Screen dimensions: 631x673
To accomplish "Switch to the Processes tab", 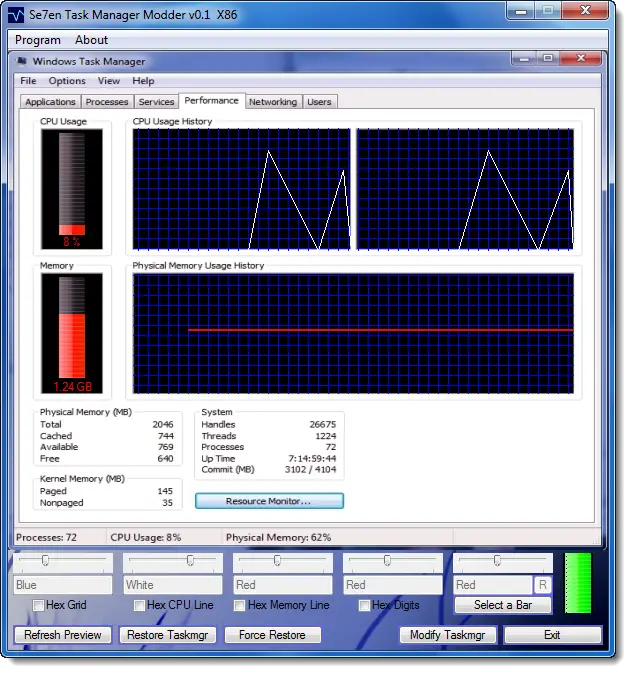I will (x=107, y=102).
